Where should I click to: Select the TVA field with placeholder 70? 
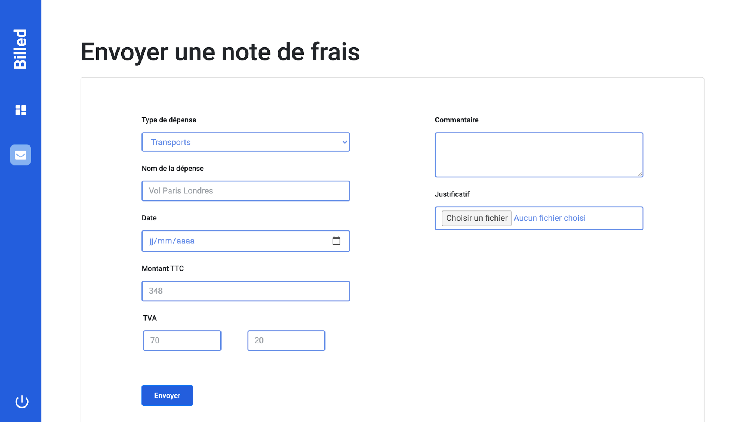click(x=182, y=341)
